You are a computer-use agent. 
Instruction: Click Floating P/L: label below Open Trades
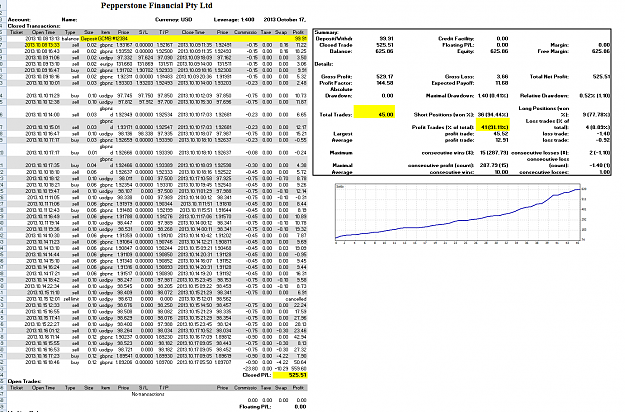pyautogui.click(x=255, y=407)
